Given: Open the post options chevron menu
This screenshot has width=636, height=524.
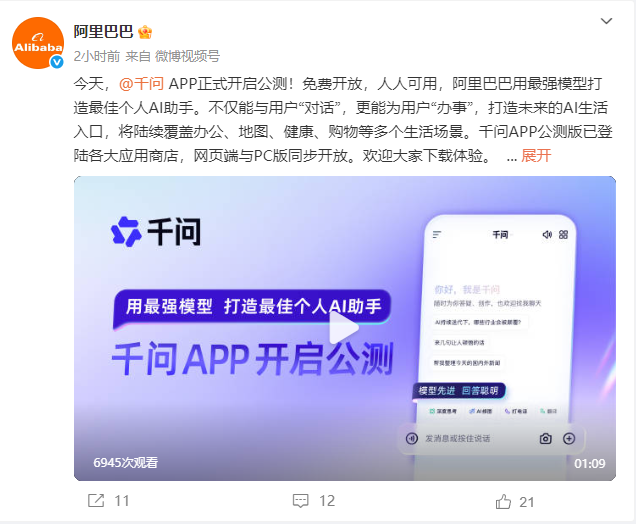Looking at the screenshot, I should 606,21.
